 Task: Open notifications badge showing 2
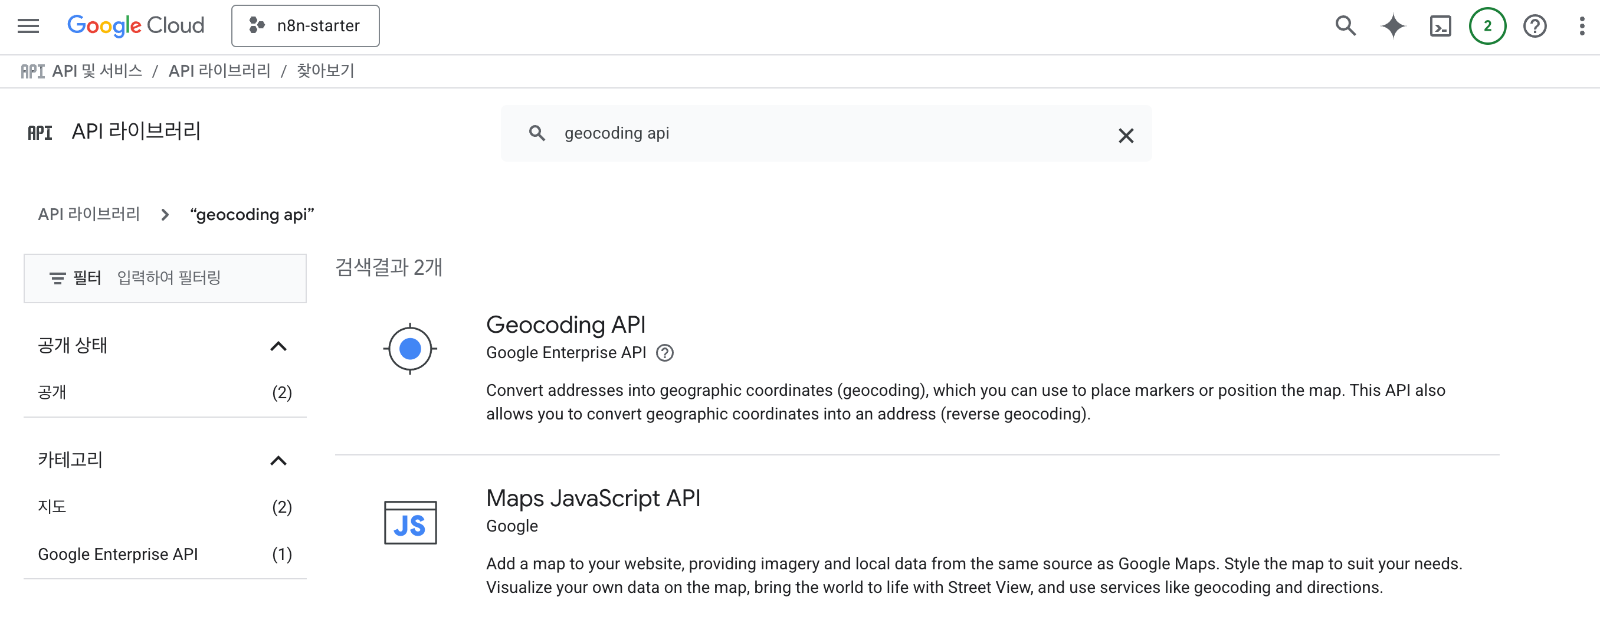pos(1487,26)
